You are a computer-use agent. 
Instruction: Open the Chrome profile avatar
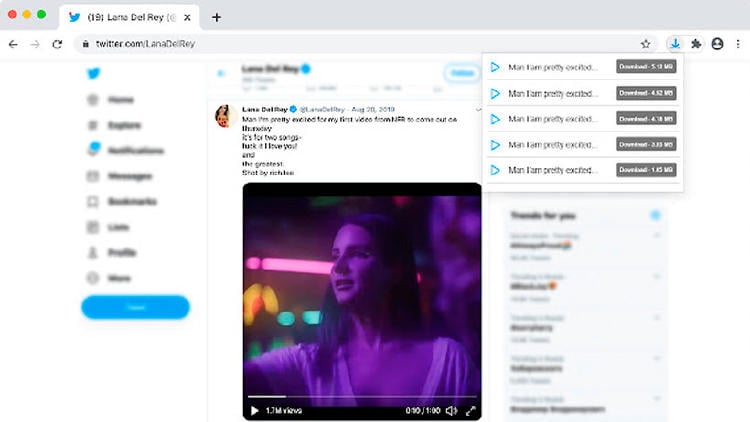coord(717,44)
